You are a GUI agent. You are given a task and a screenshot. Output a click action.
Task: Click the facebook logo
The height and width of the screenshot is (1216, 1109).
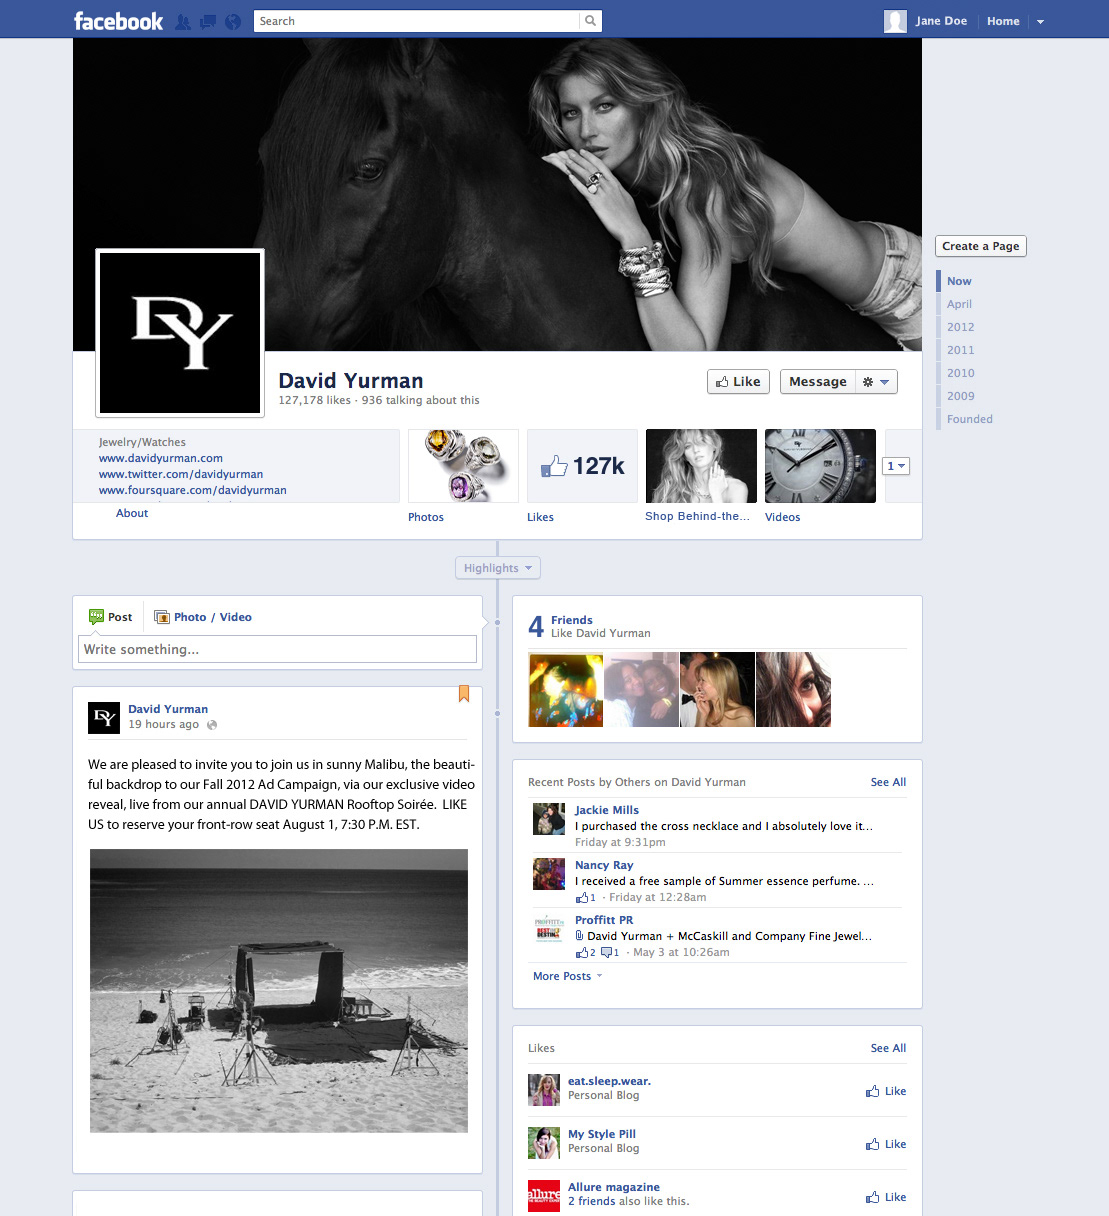pos(118,21)
